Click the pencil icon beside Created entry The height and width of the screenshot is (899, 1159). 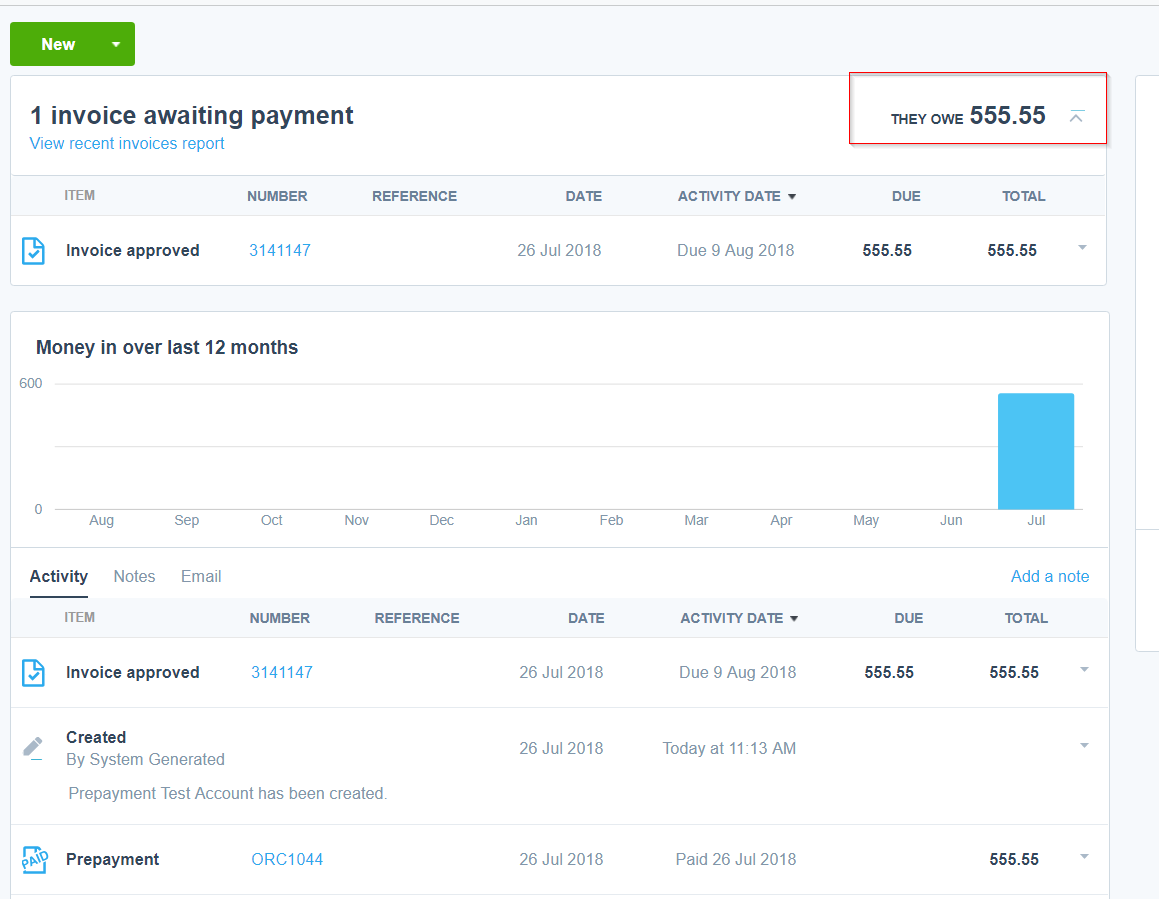[x=33, y=747]
